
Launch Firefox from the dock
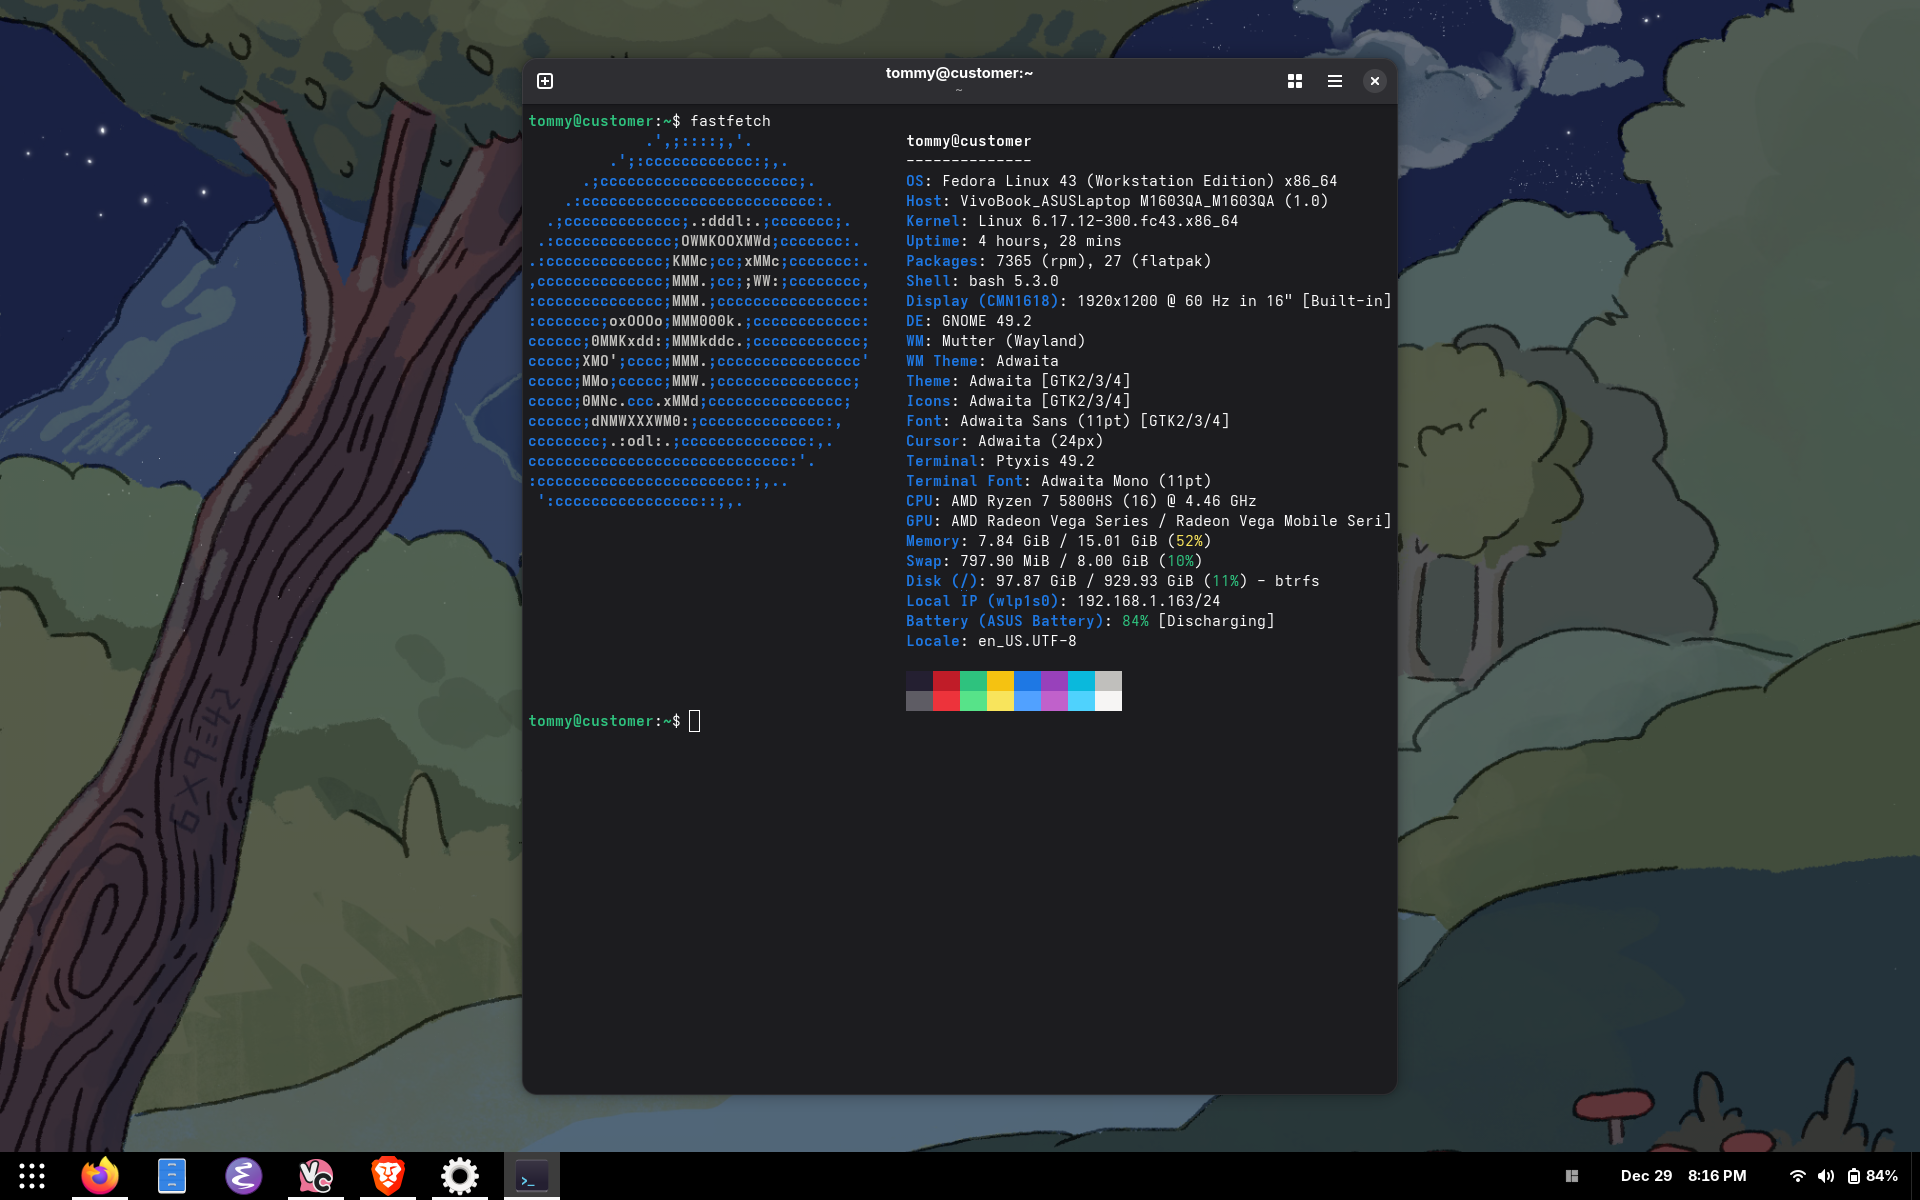(100, 1176)
